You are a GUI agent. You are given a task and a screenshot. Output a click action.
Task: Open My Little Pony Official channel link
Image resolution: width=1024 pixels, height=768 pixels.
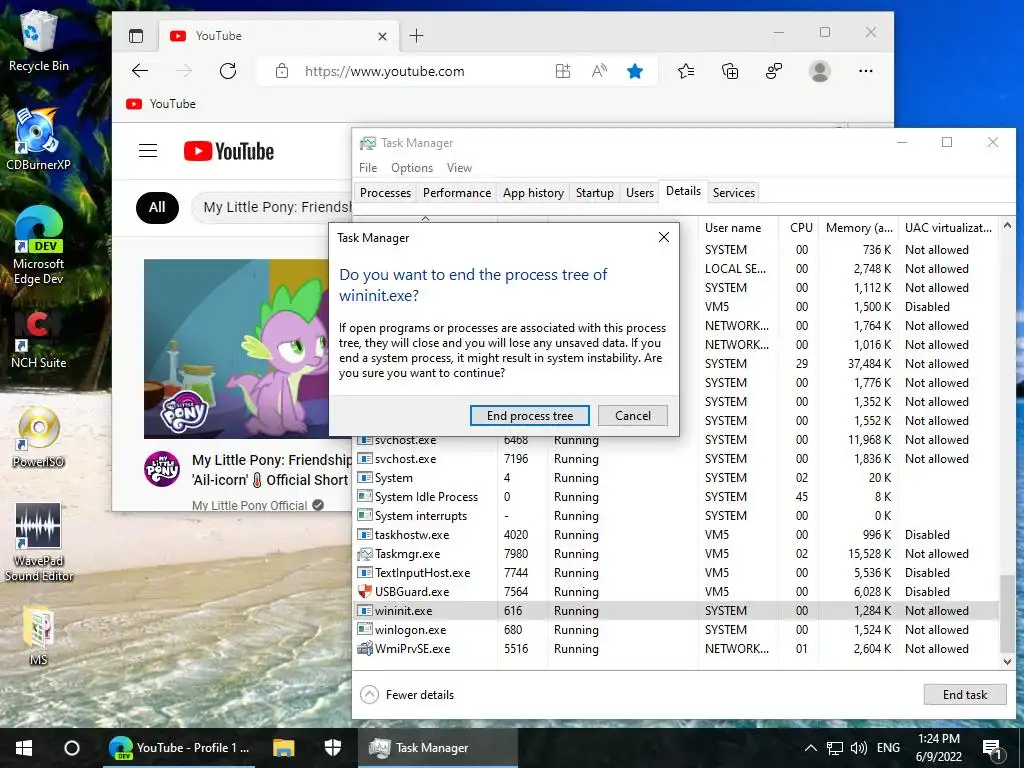pyautogui.click(x=249, y=505)
